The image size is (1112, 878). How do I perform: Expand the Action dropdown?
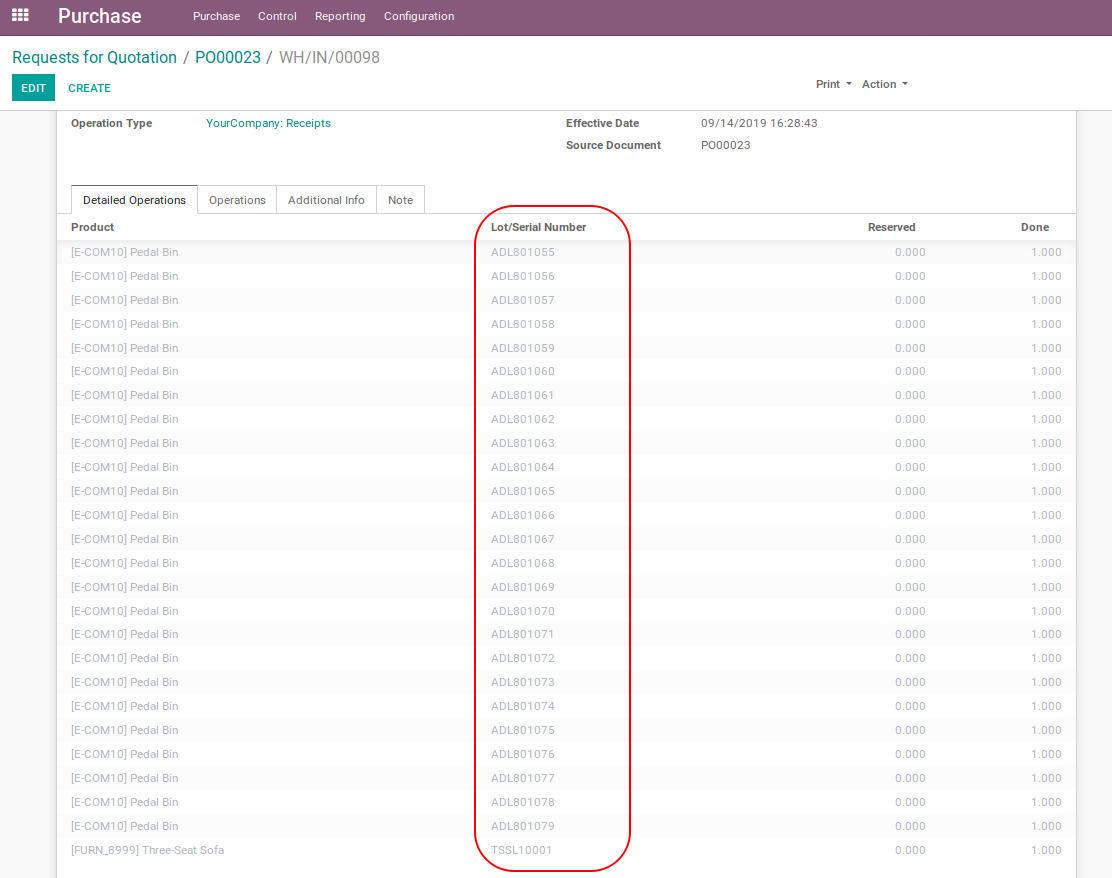[x=884, y=84]
